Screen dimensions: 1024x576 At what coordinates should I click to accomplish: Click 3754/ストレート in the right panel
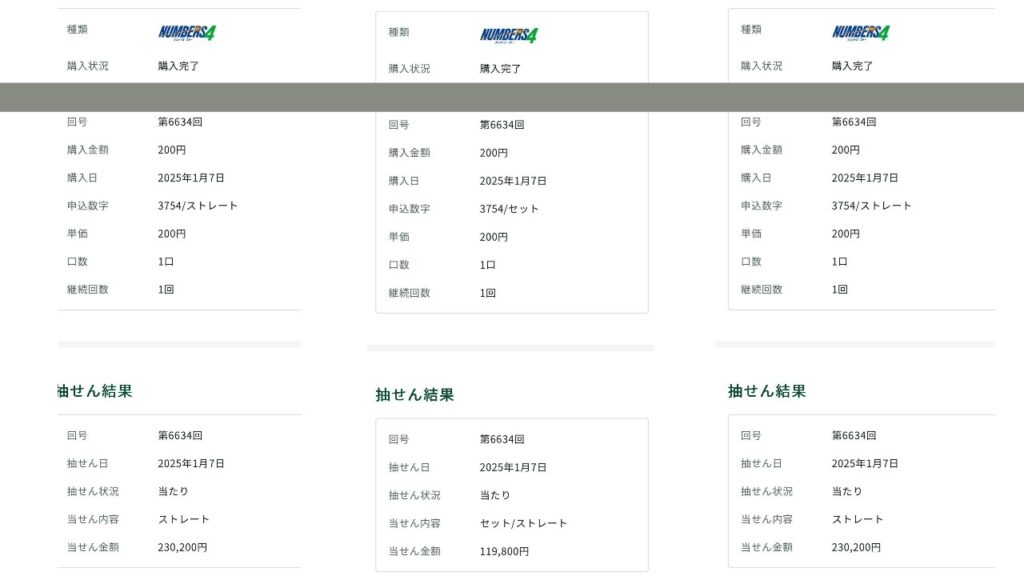click(x=871, y=205)
